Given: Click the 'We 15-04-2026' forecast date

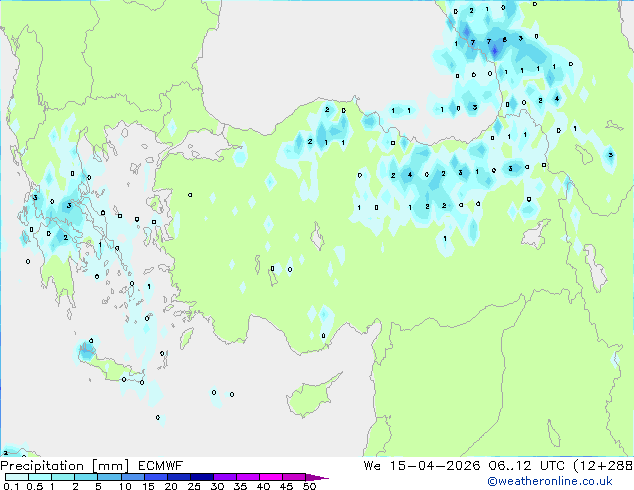Looking at the screenshot, I should (422, 466).
